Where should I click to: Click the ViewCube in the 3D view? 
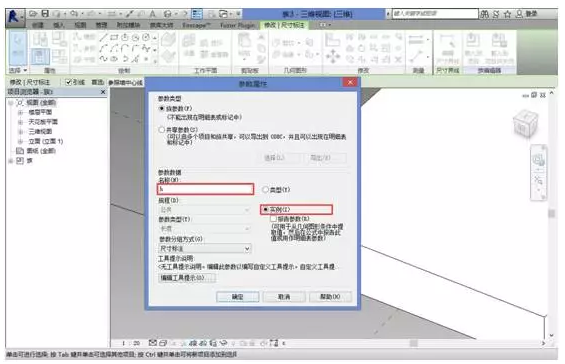pyautogui.click(x=525, y=124)
